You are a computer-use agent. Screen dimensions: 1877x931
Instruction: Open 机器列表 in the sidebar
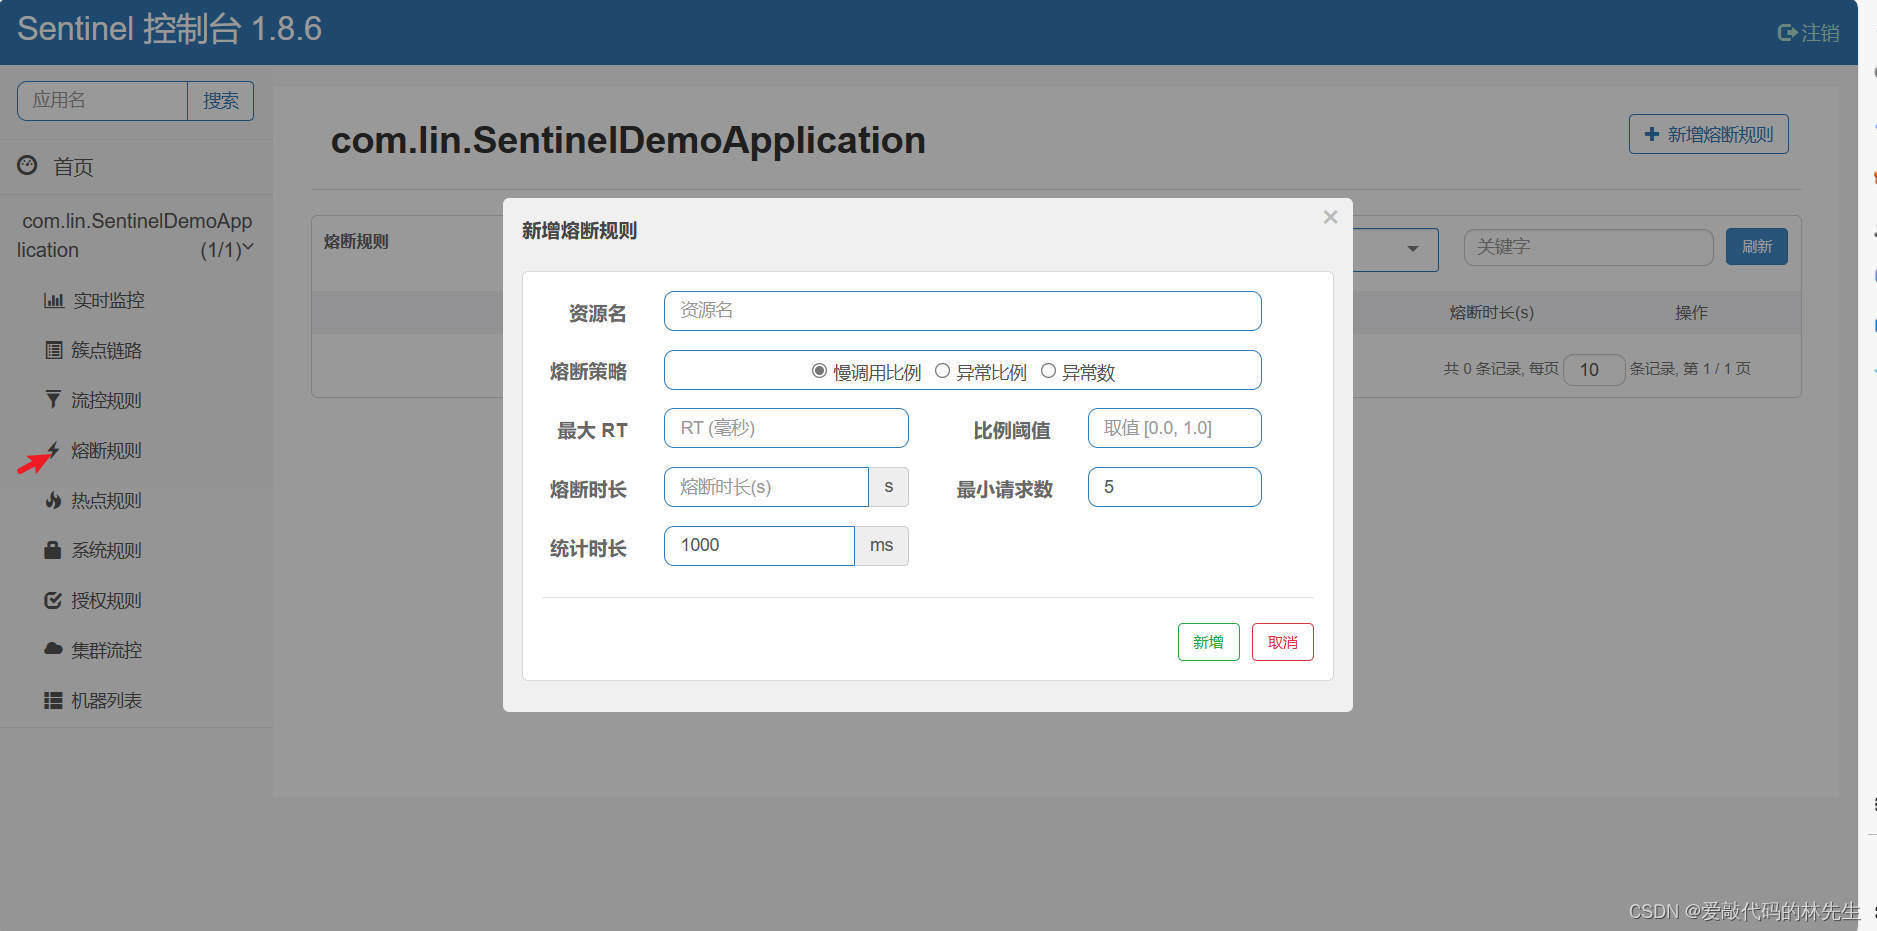(x=107, y=700)
